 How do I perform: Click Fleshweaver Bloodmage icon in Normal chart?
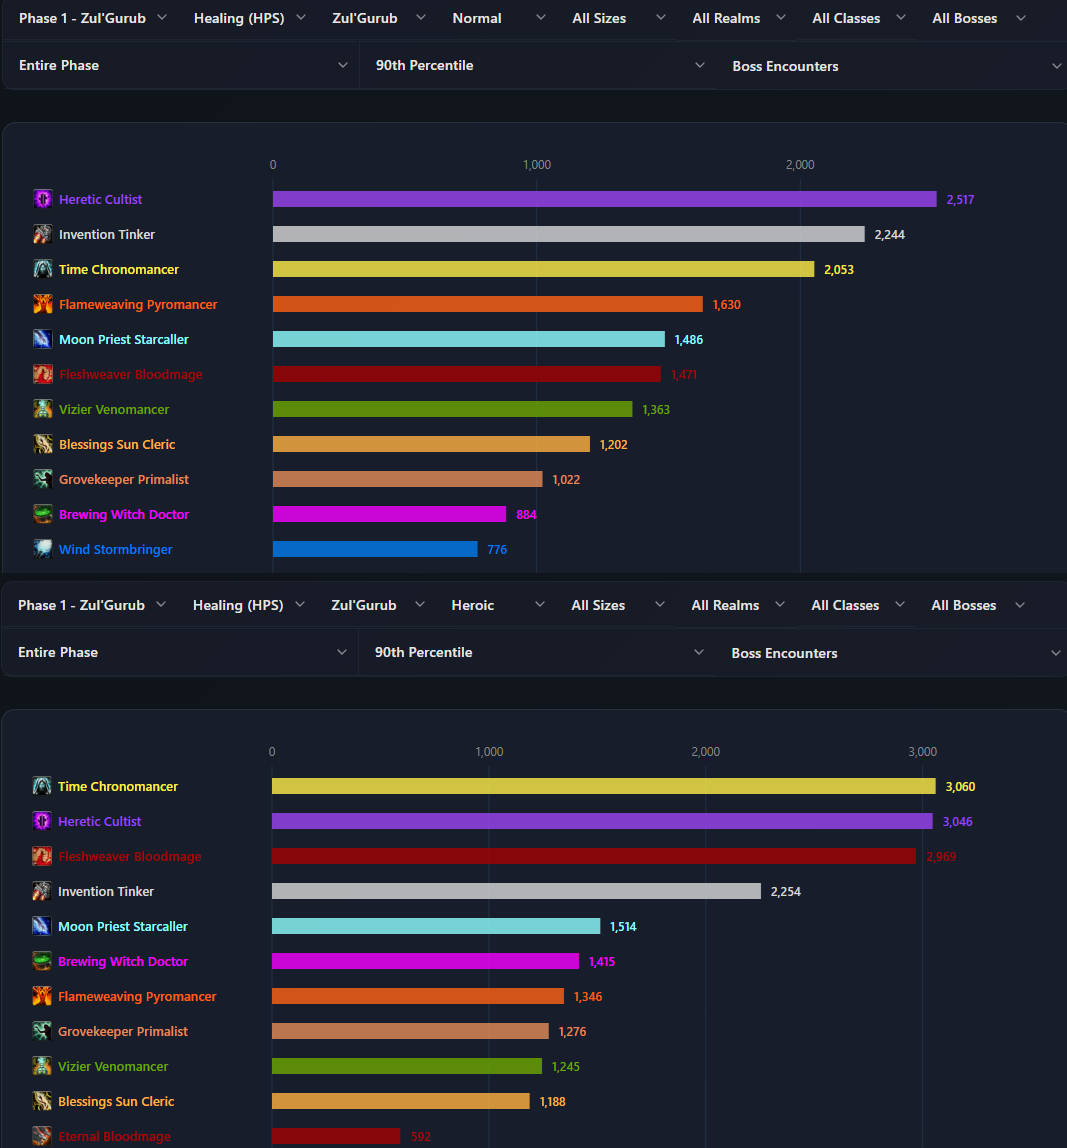click(x=42, y=374)
